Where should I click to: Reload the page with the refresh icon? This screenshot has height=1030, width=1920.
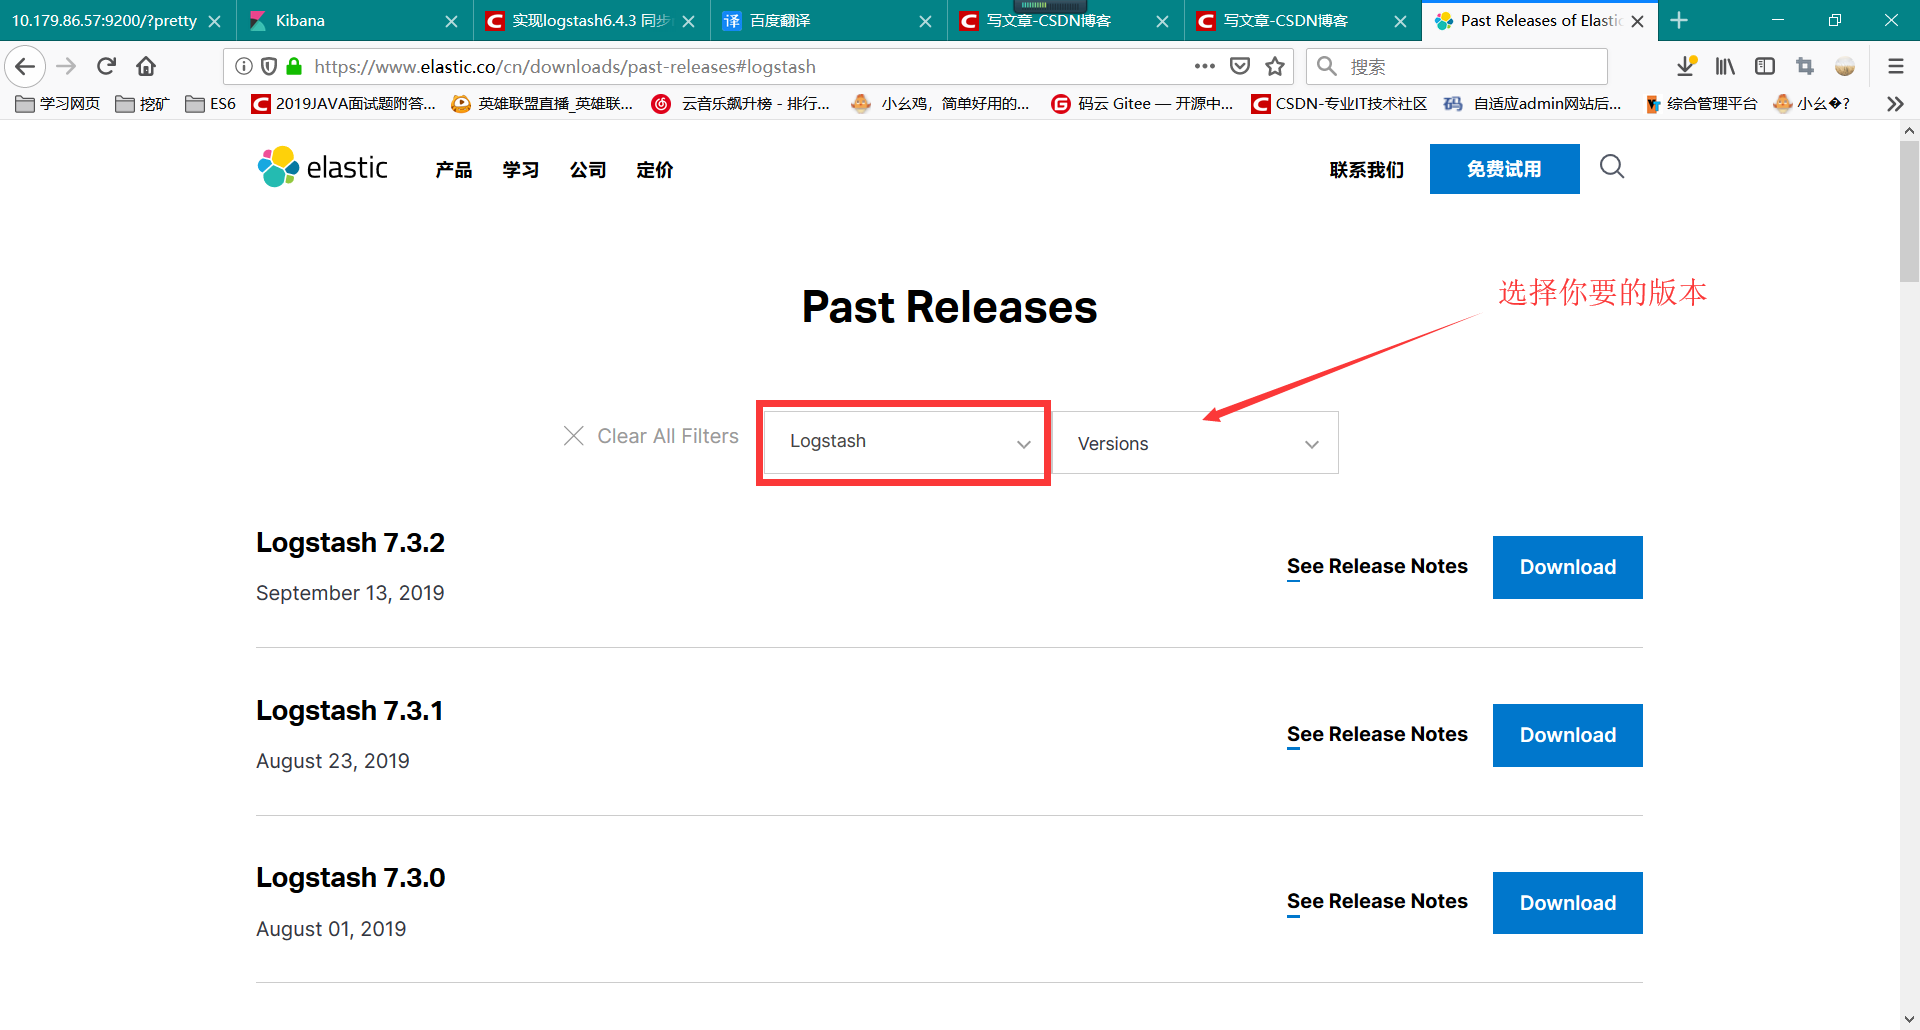tap(106, 66)
